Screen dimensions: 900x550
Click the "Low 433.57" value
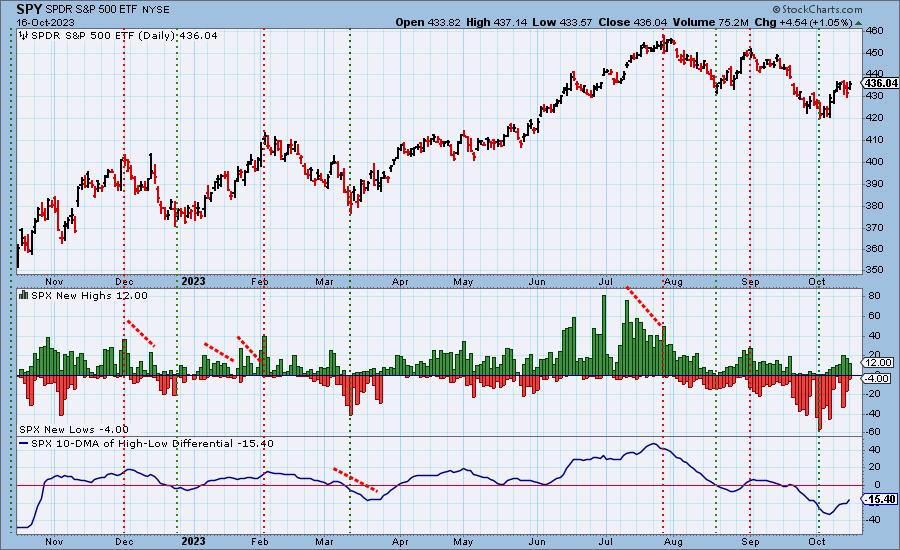pyautogui.click(x=562, y=22)
